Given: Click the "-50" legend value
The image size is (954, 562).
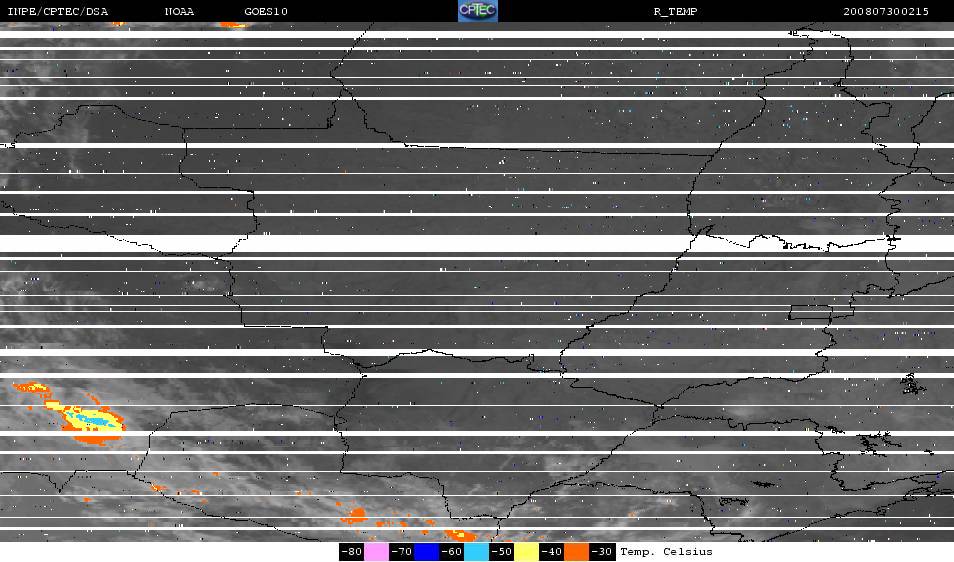Looking at the screenshot, I should tap(501, 552).
